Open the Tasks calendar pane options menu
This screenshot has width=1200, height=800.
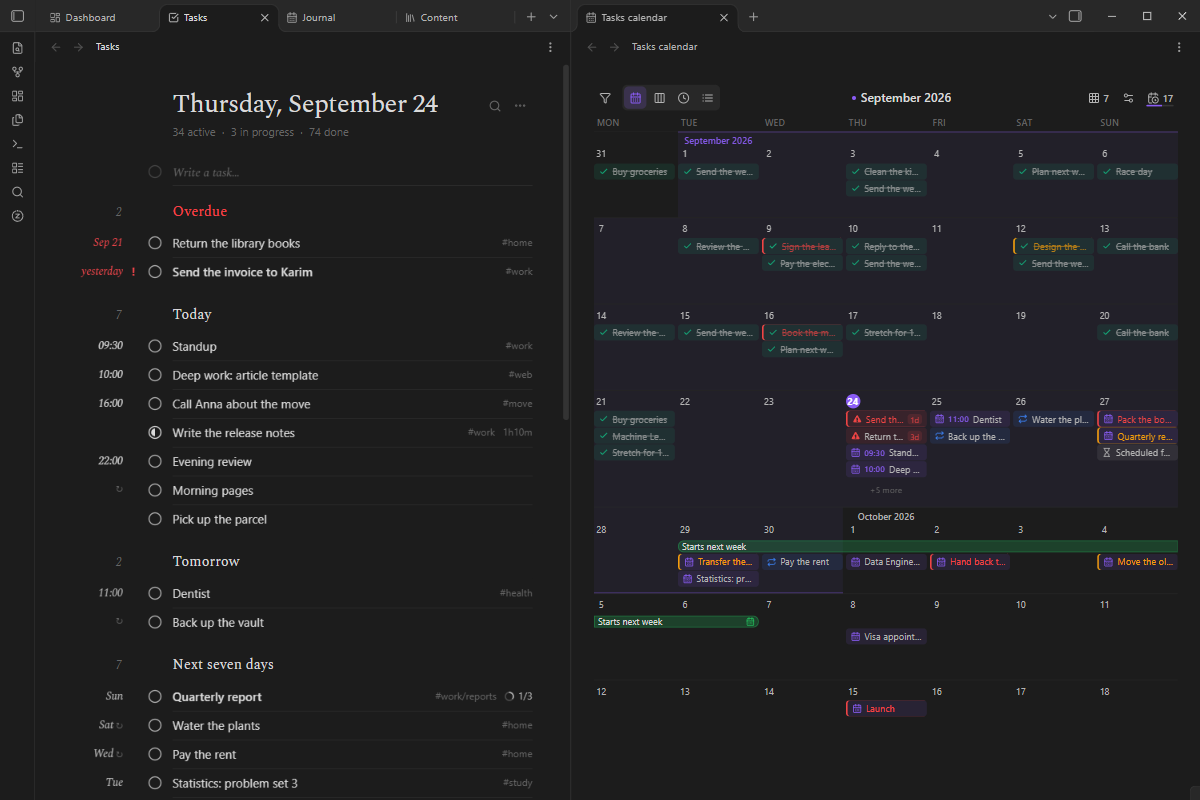tap(1180, 47)
